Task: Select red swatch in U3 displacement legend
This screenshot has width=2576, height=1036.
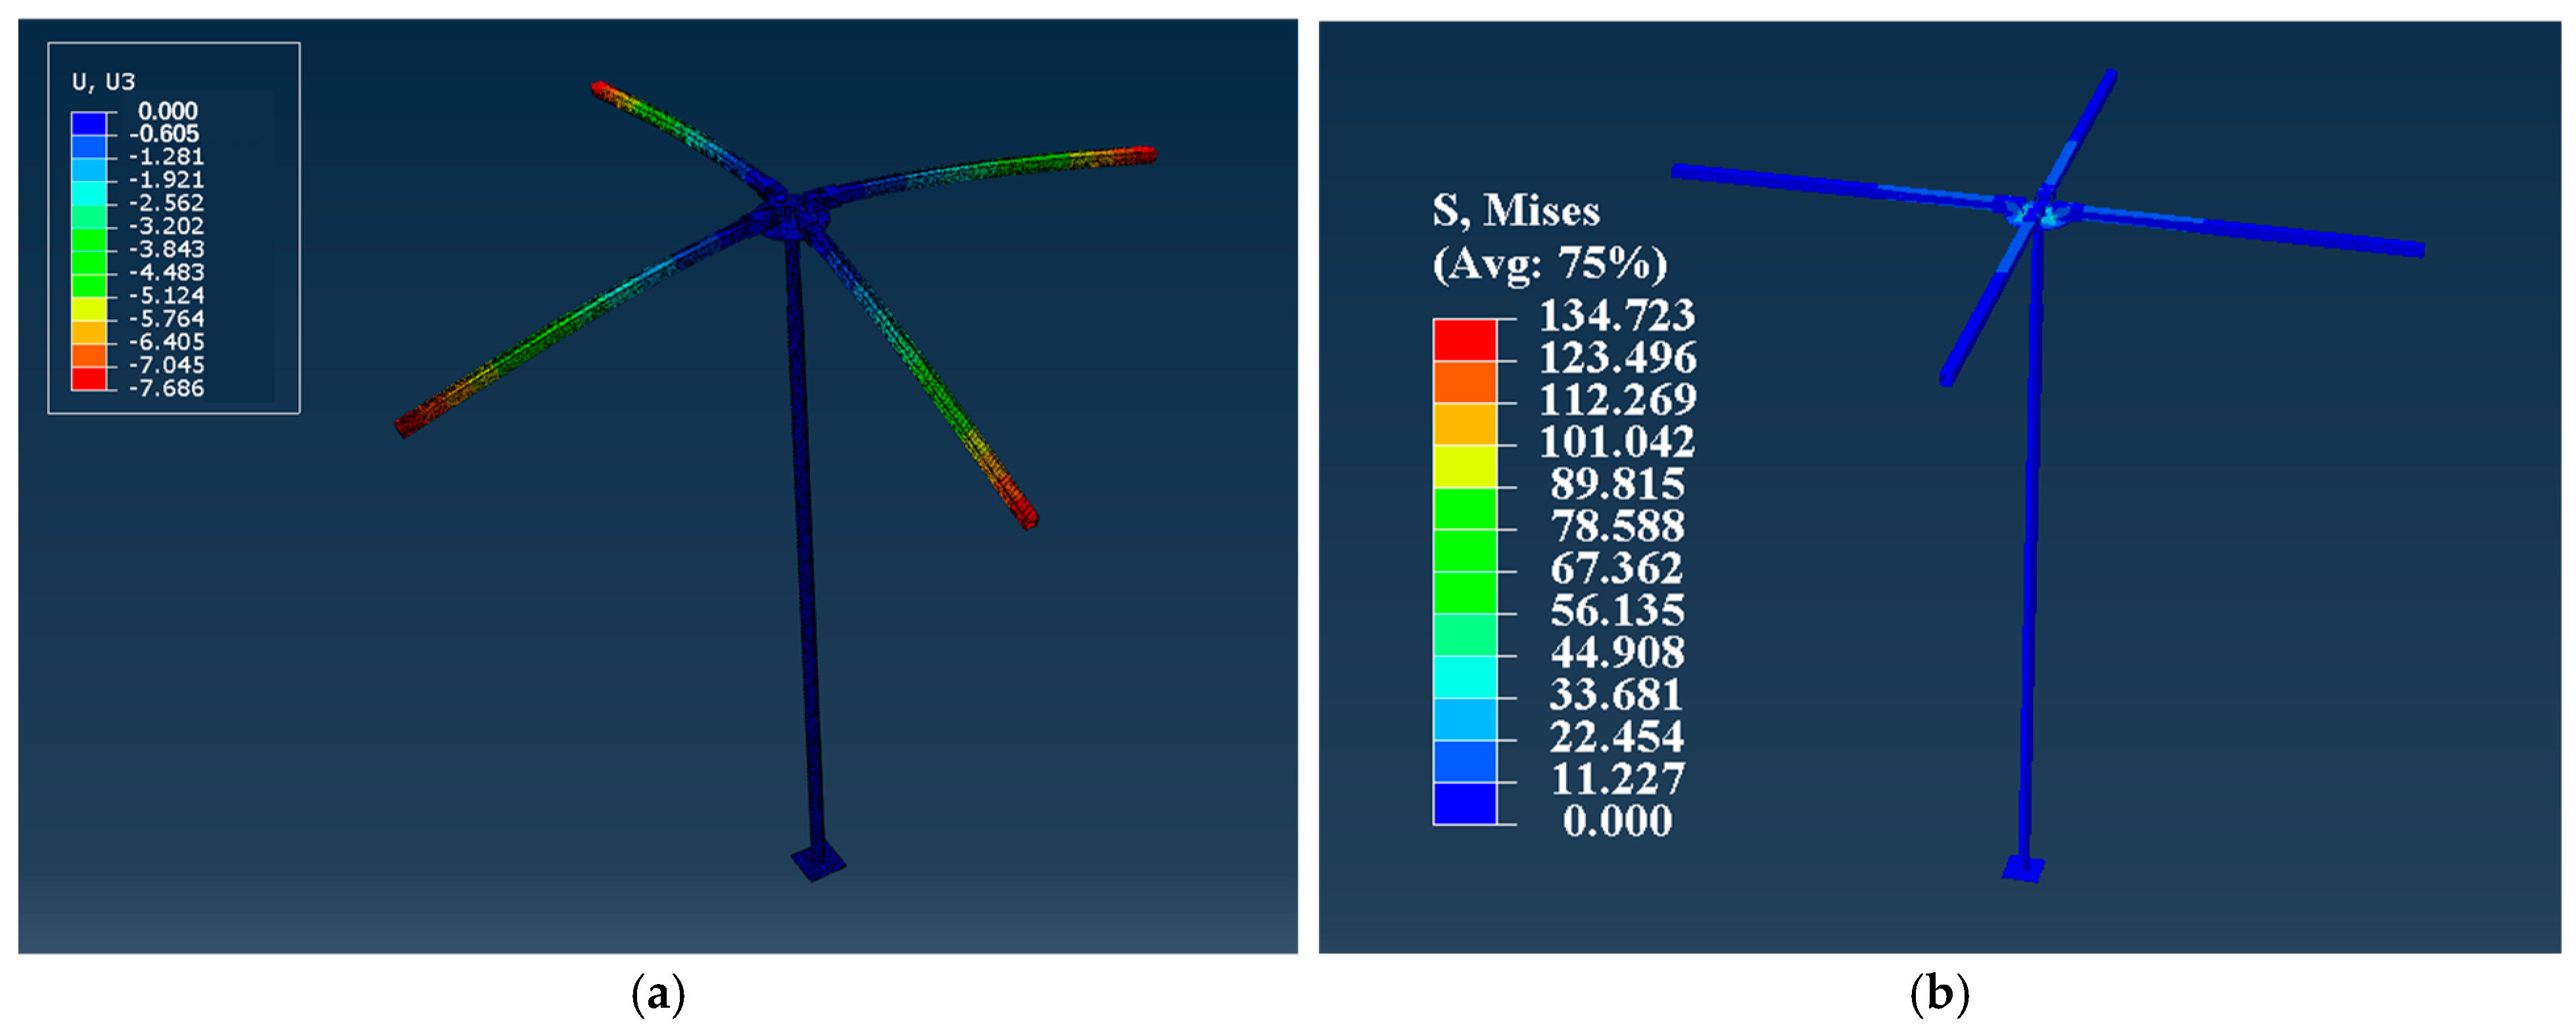Action: [89, 378]
